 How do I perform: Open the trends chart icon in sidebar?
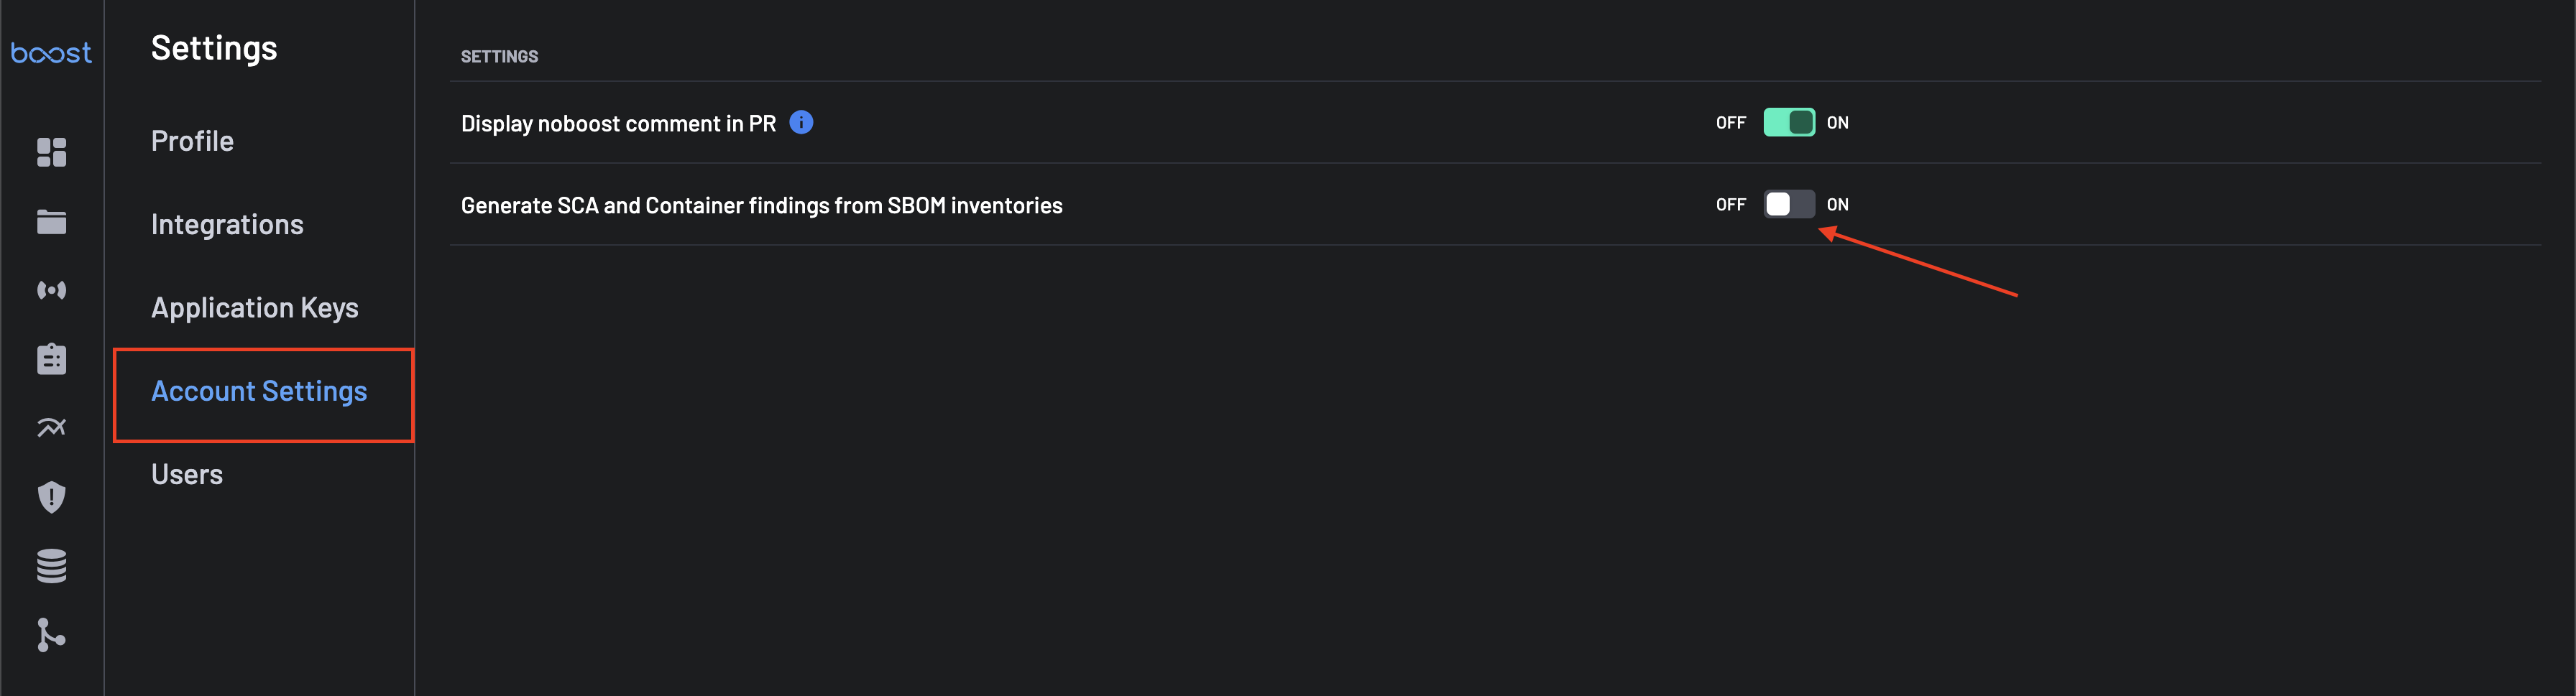point(51,428)
